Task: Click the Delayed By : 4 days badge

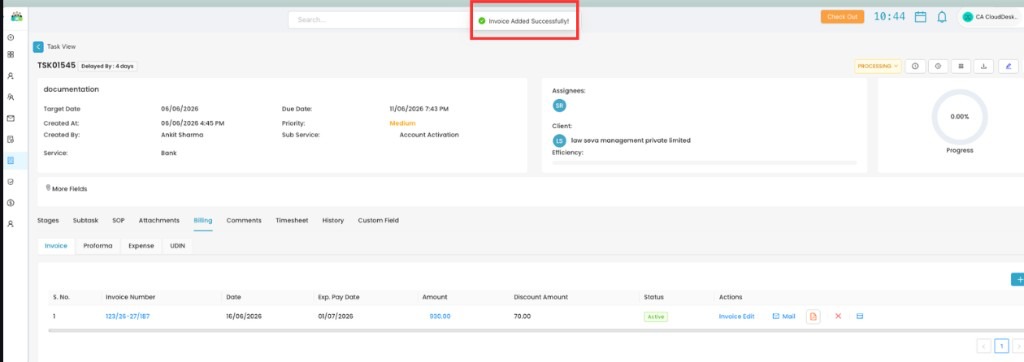Action: click(x=108, y=66)
